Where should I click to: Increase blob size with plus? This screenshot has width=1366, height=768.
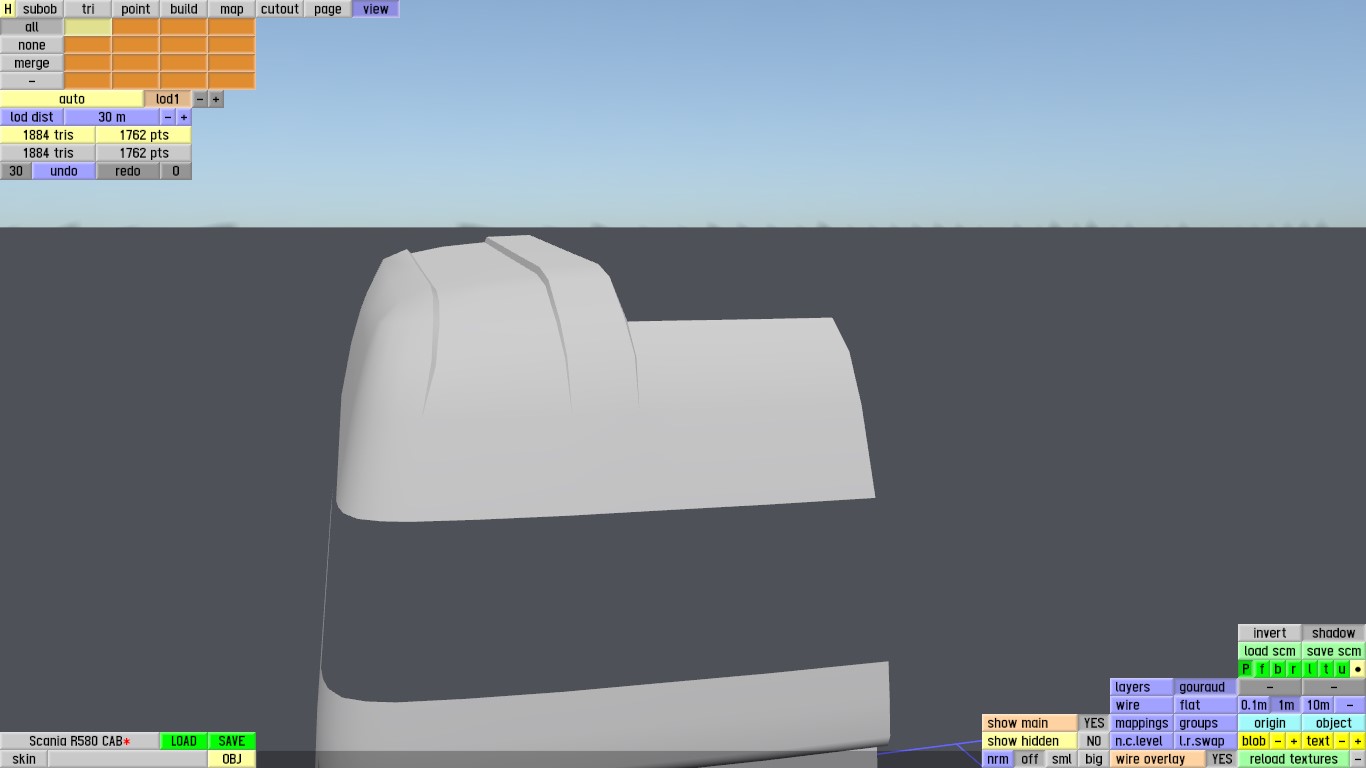click(1294, 741)
